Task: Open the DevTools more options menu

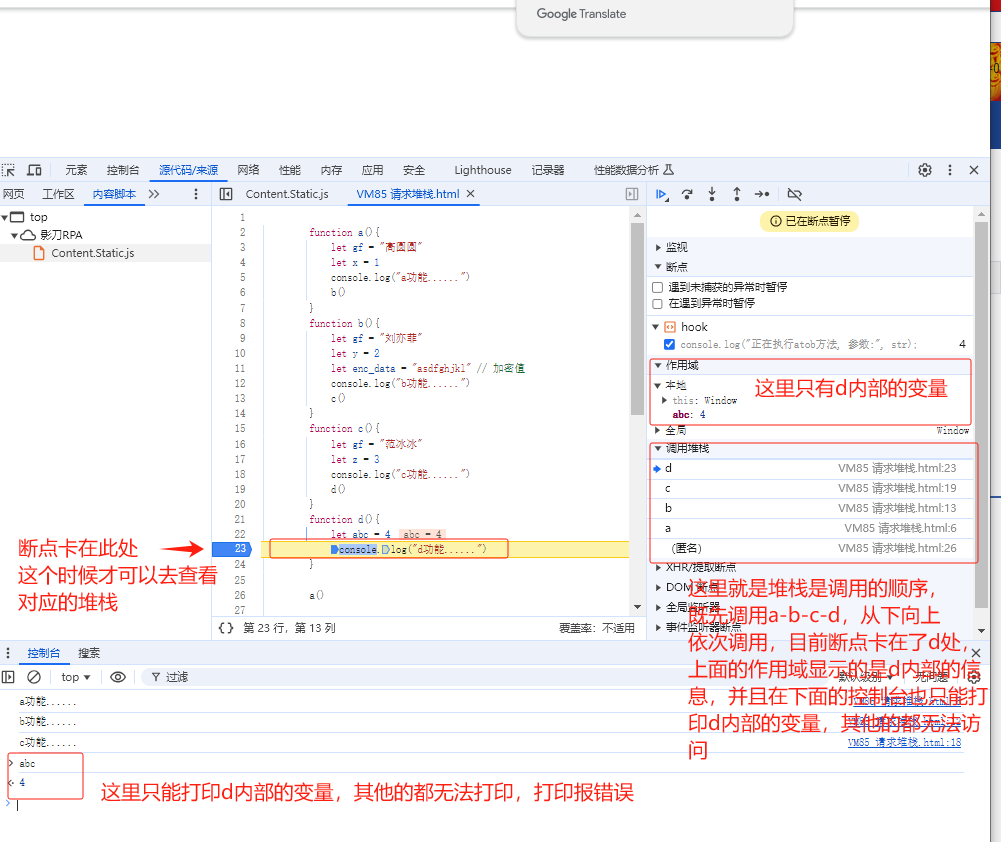Action: pos(949,170)
